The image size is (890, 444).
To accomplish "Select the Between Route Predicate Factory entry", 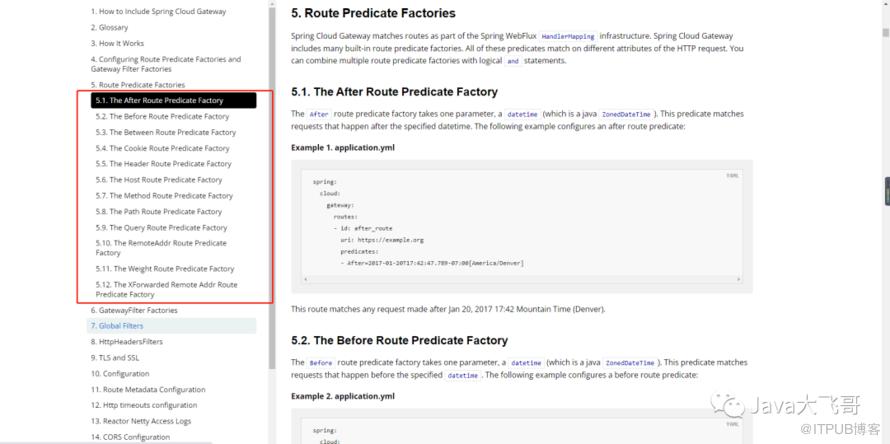I will (x=165, y=132).
